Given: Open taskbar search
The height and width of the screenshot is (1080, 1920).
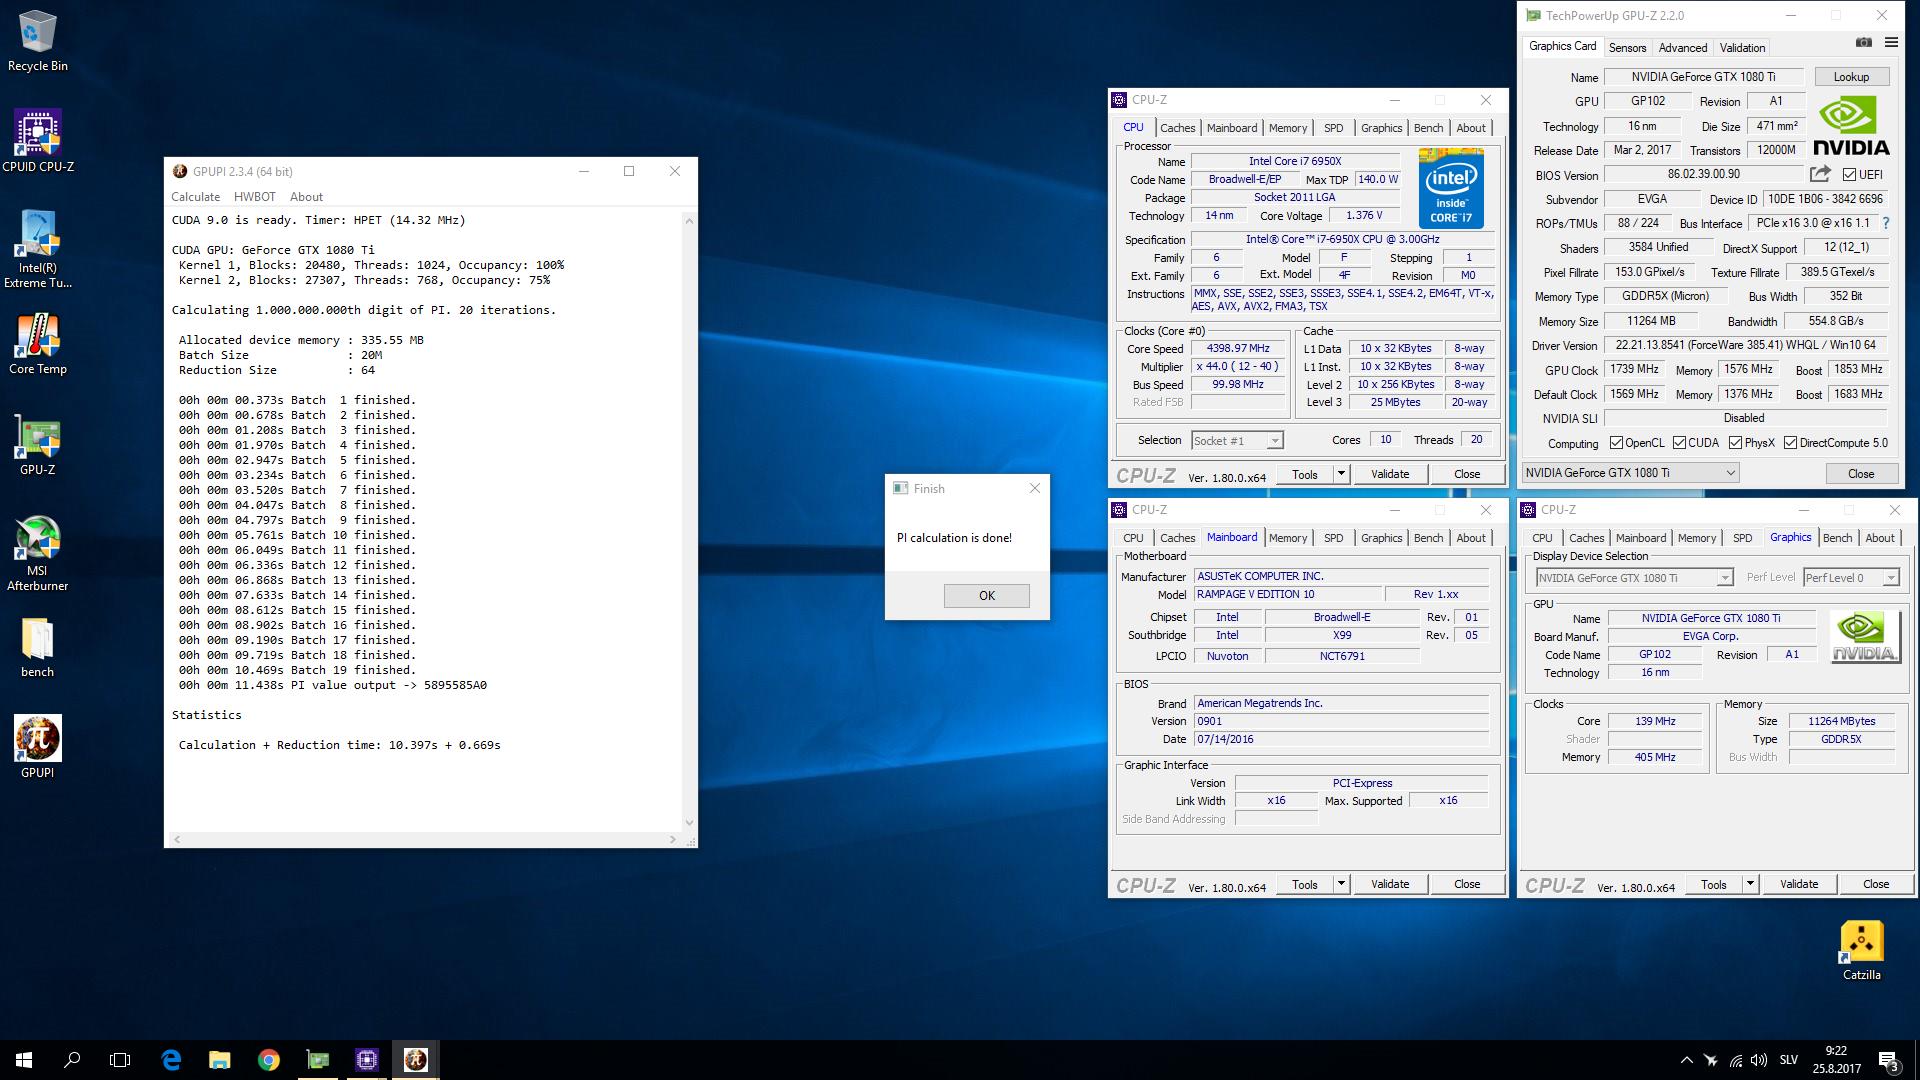Looking at the screenshot, I should pyautogui.click(x=72, y=1060).
